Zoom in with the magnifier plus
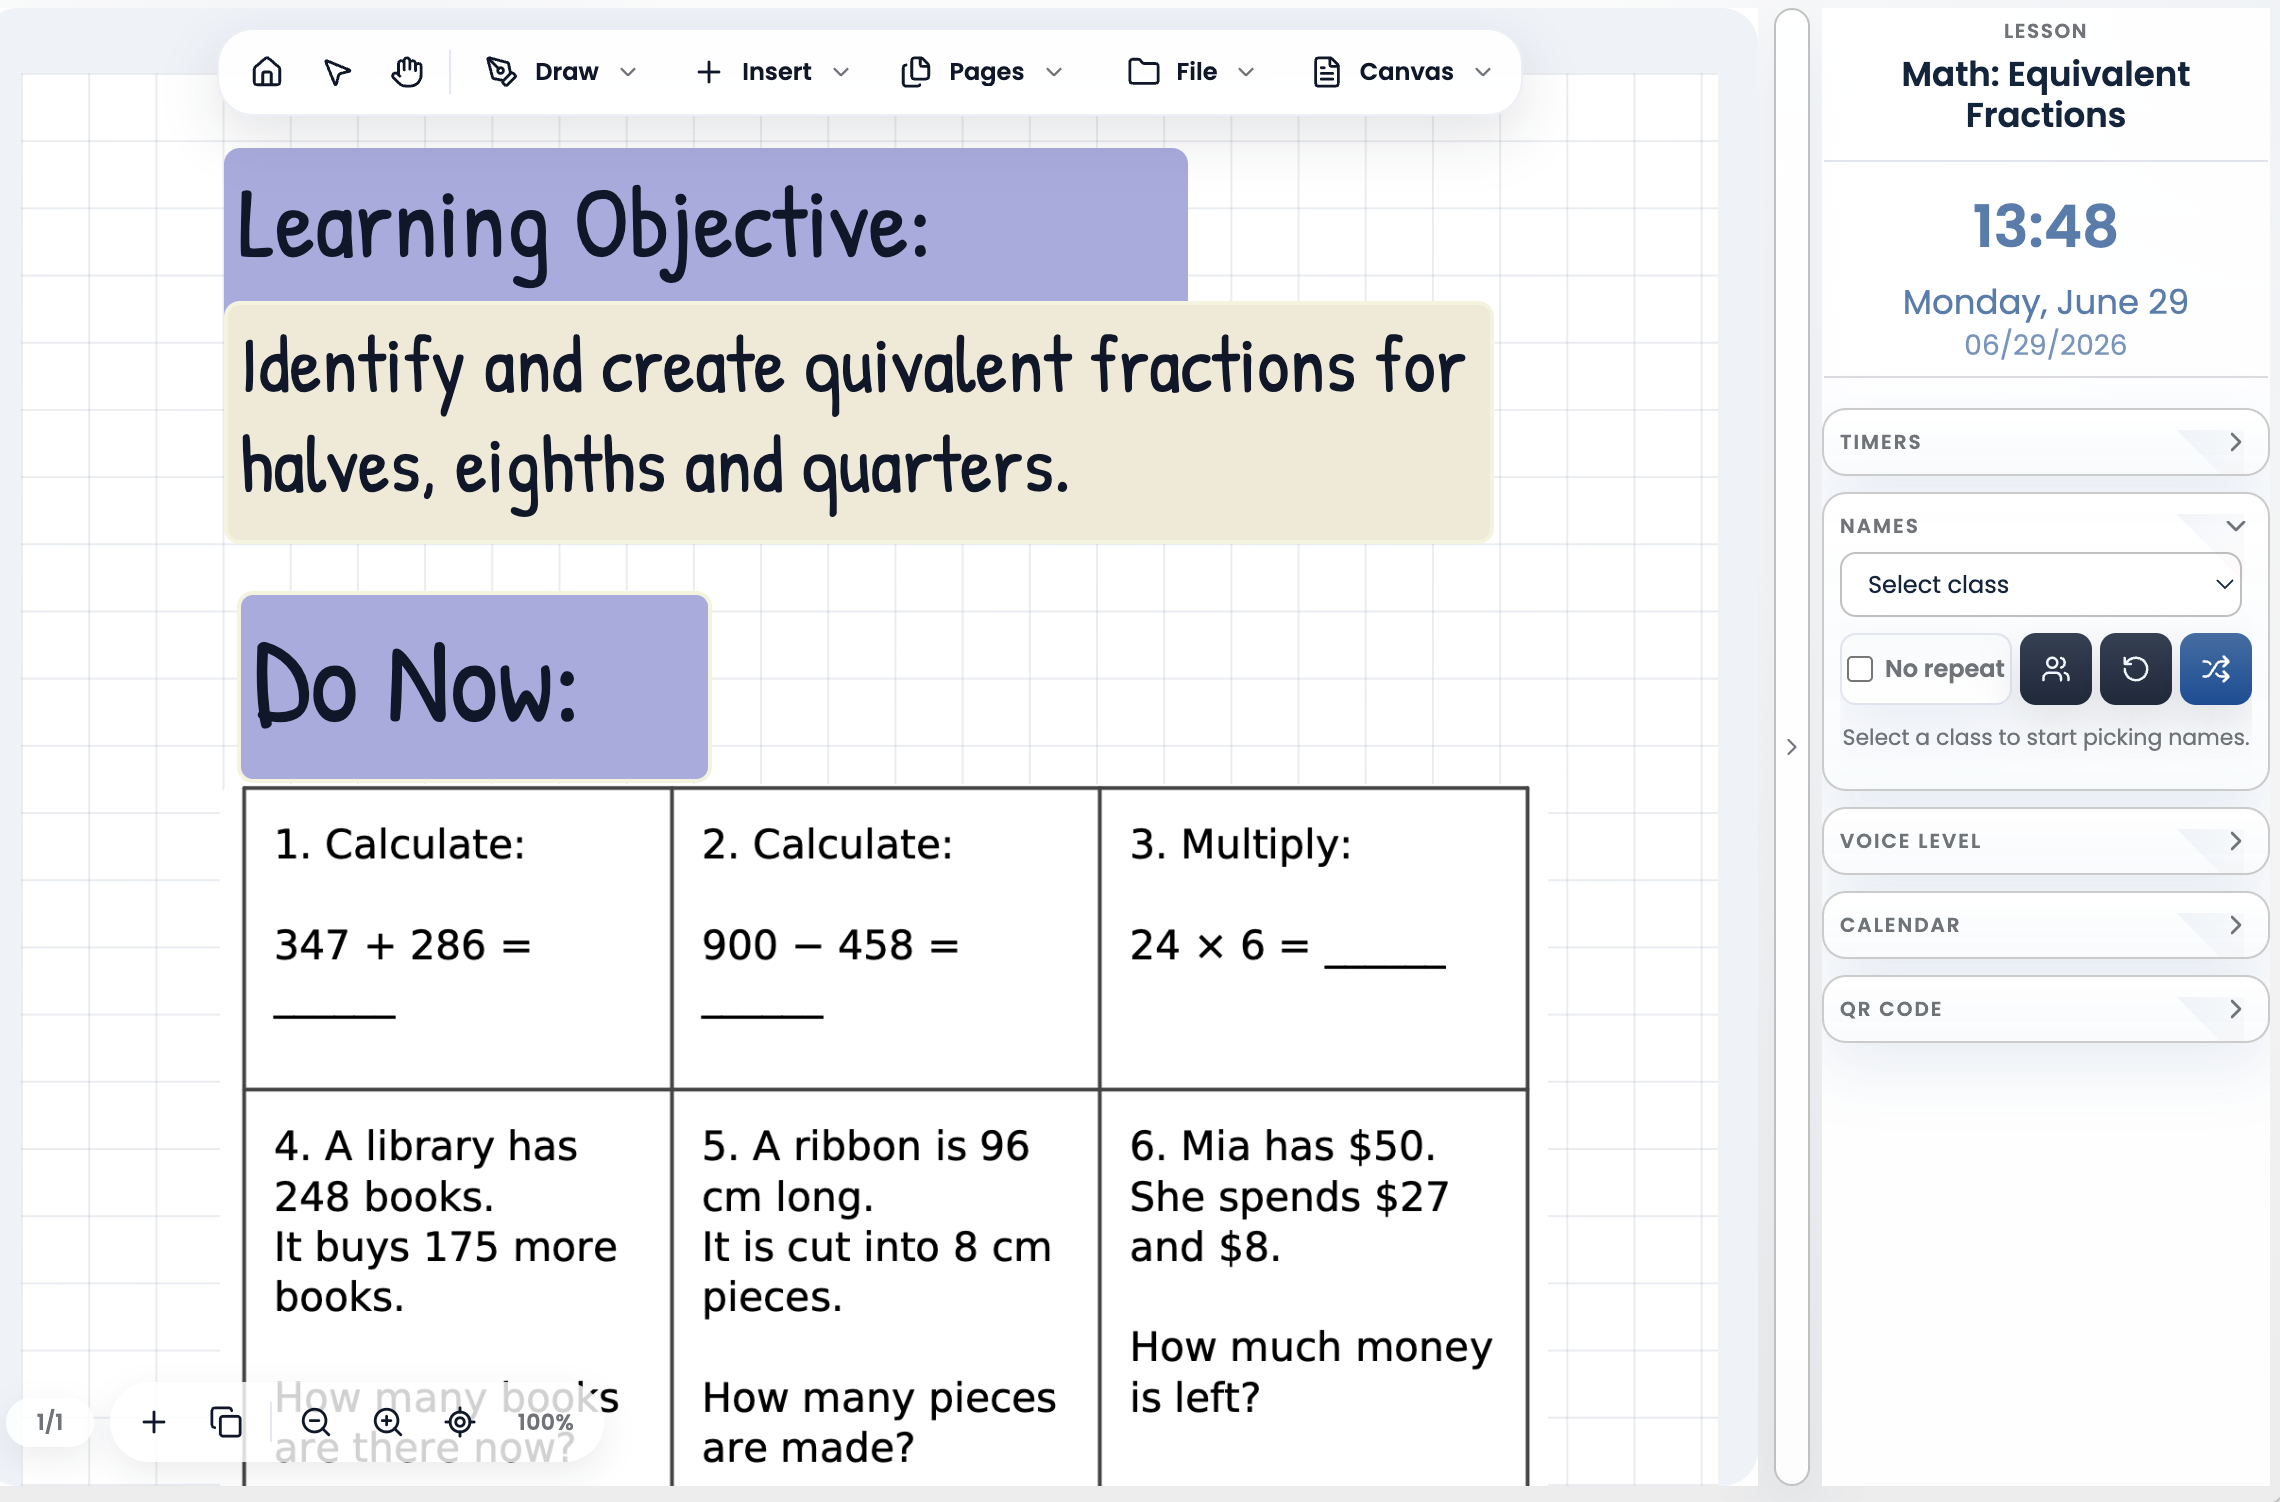Viewport: 2280px width, 1502px height. pos(388,1422)
